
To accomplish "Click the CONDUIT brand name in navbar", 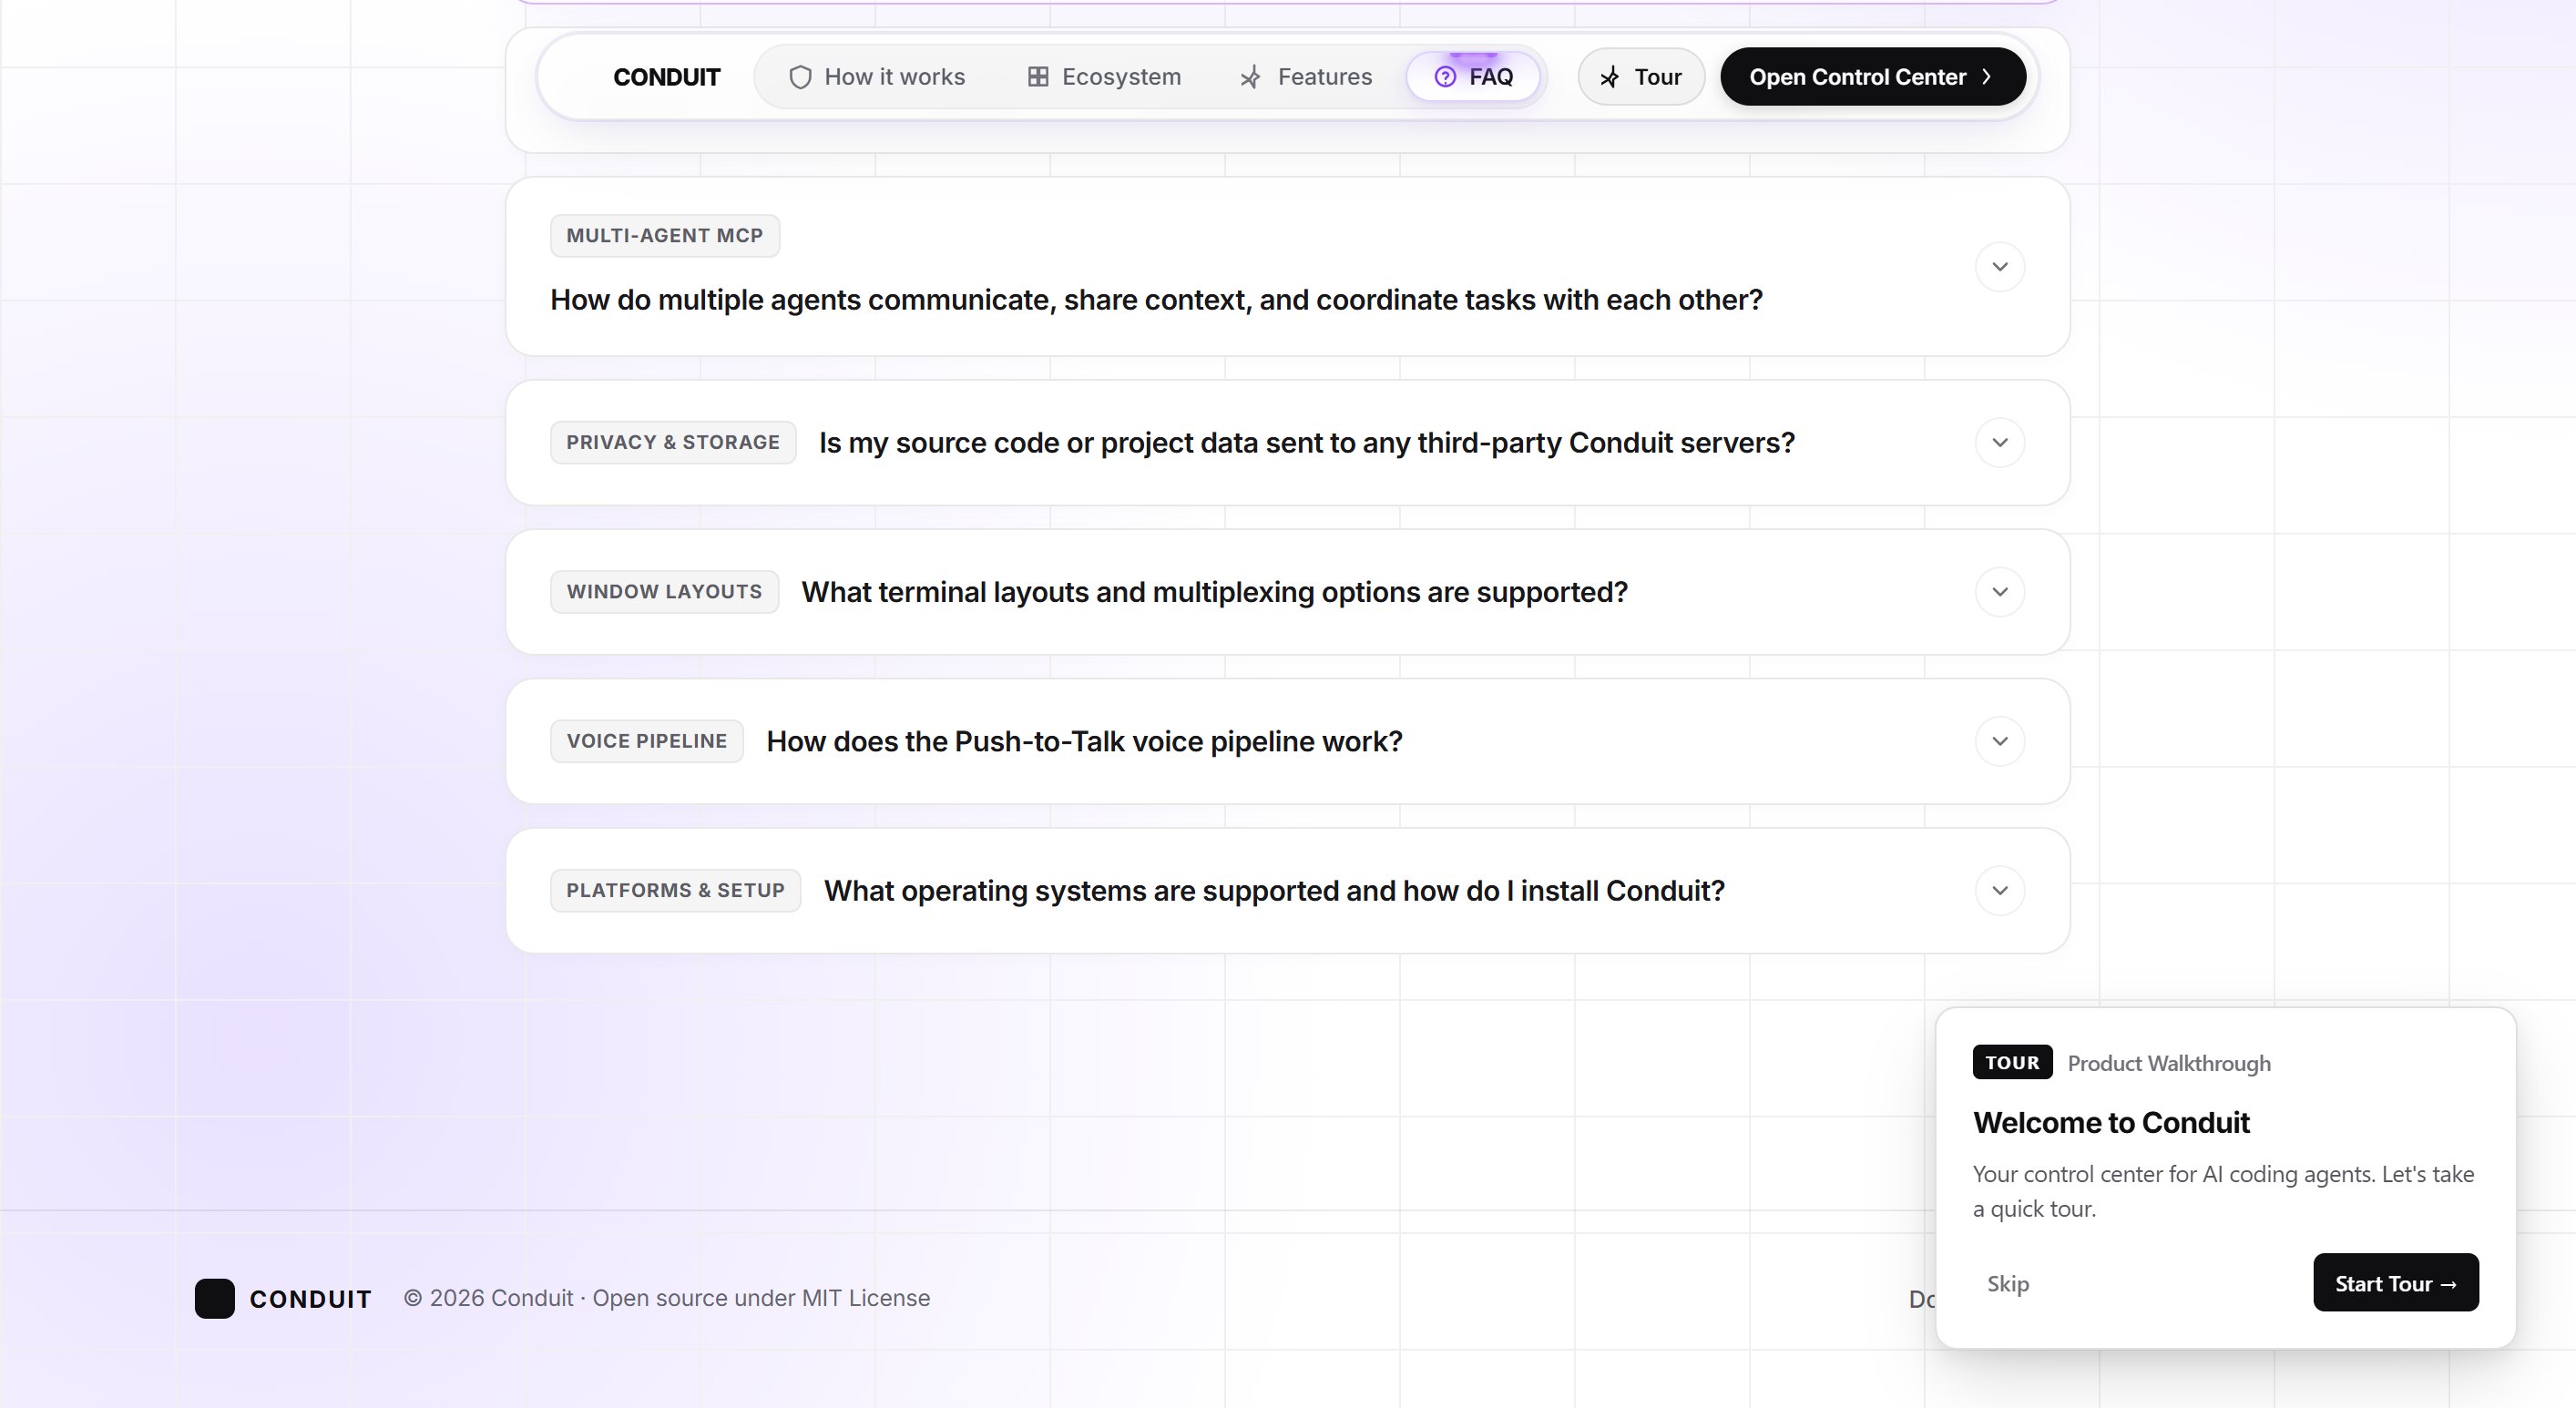I will (x=666, y=77).
